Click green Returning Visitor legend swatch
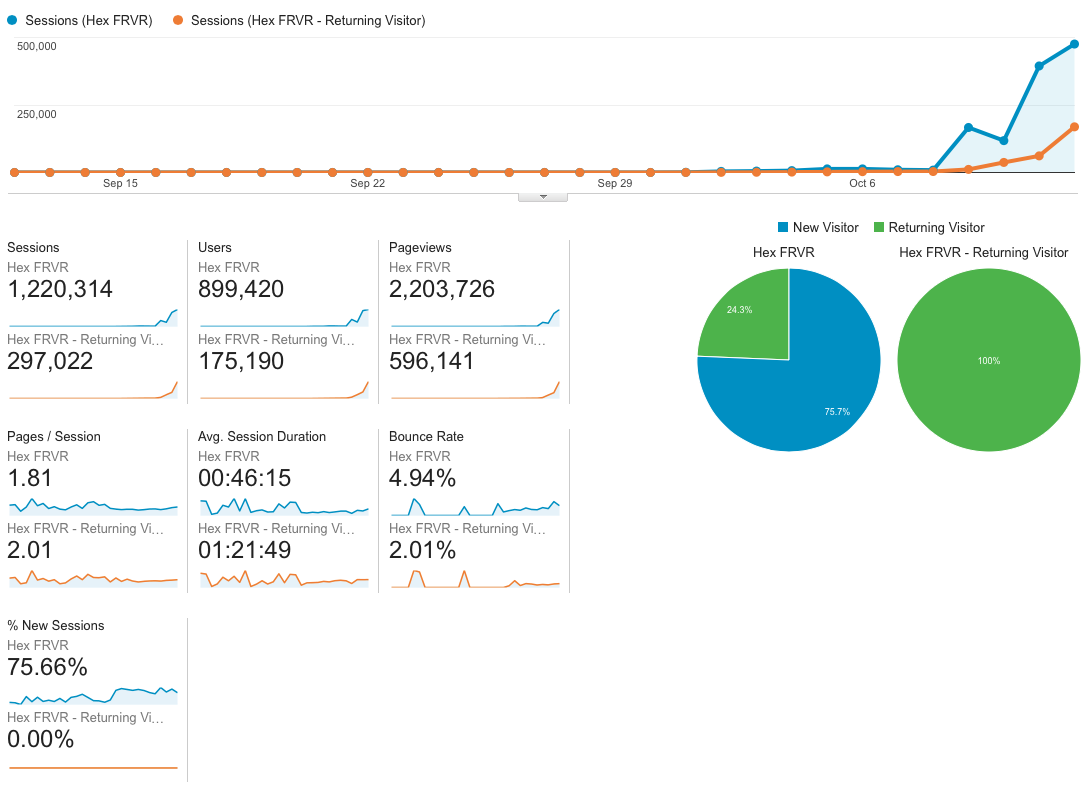Screen dimensions: 1088x785 click(878, 227)
